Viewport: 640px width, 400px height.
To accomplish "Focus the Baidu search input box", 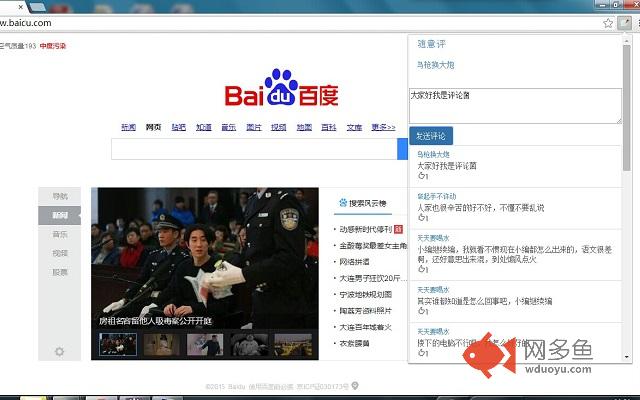I will [254, 149].
